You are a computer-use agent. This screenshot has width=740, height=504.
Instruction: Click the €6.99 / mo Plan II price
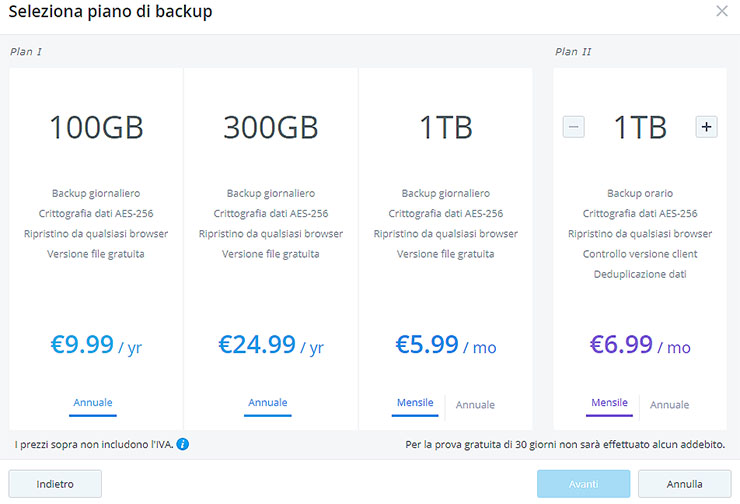click(640, 346)
